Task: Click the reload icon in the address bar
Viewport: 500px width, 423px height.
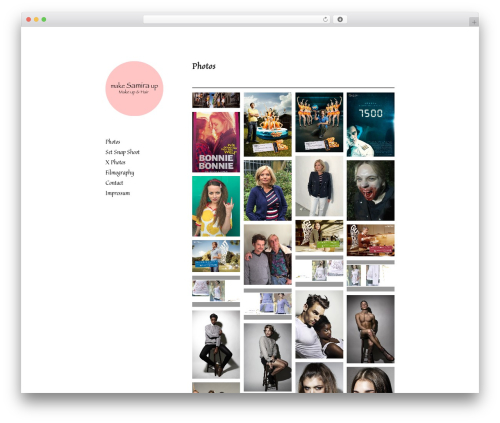Action: [x=325, y=19]
